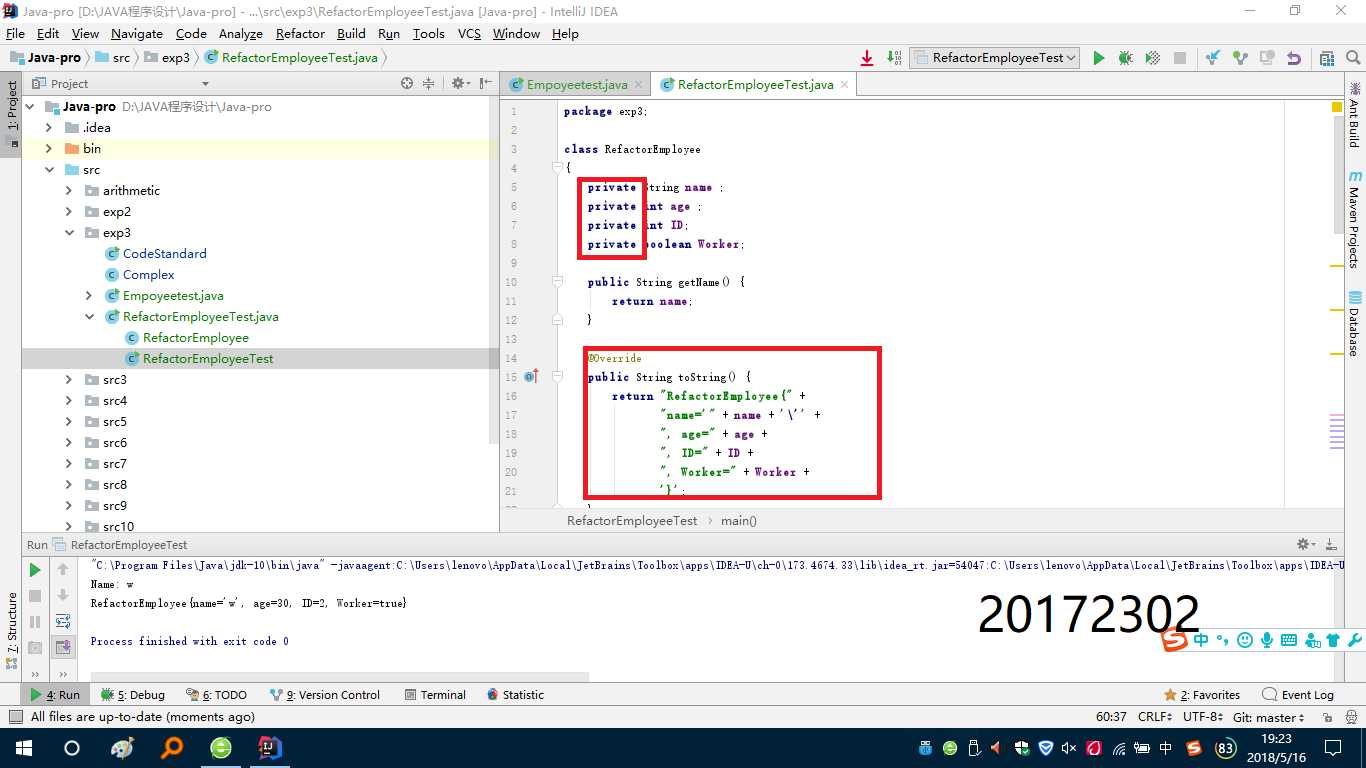The width and height of the screenshot is (1366, 768).
Task: Open the 9: Version Control tool window
Action: coord(324,695)
